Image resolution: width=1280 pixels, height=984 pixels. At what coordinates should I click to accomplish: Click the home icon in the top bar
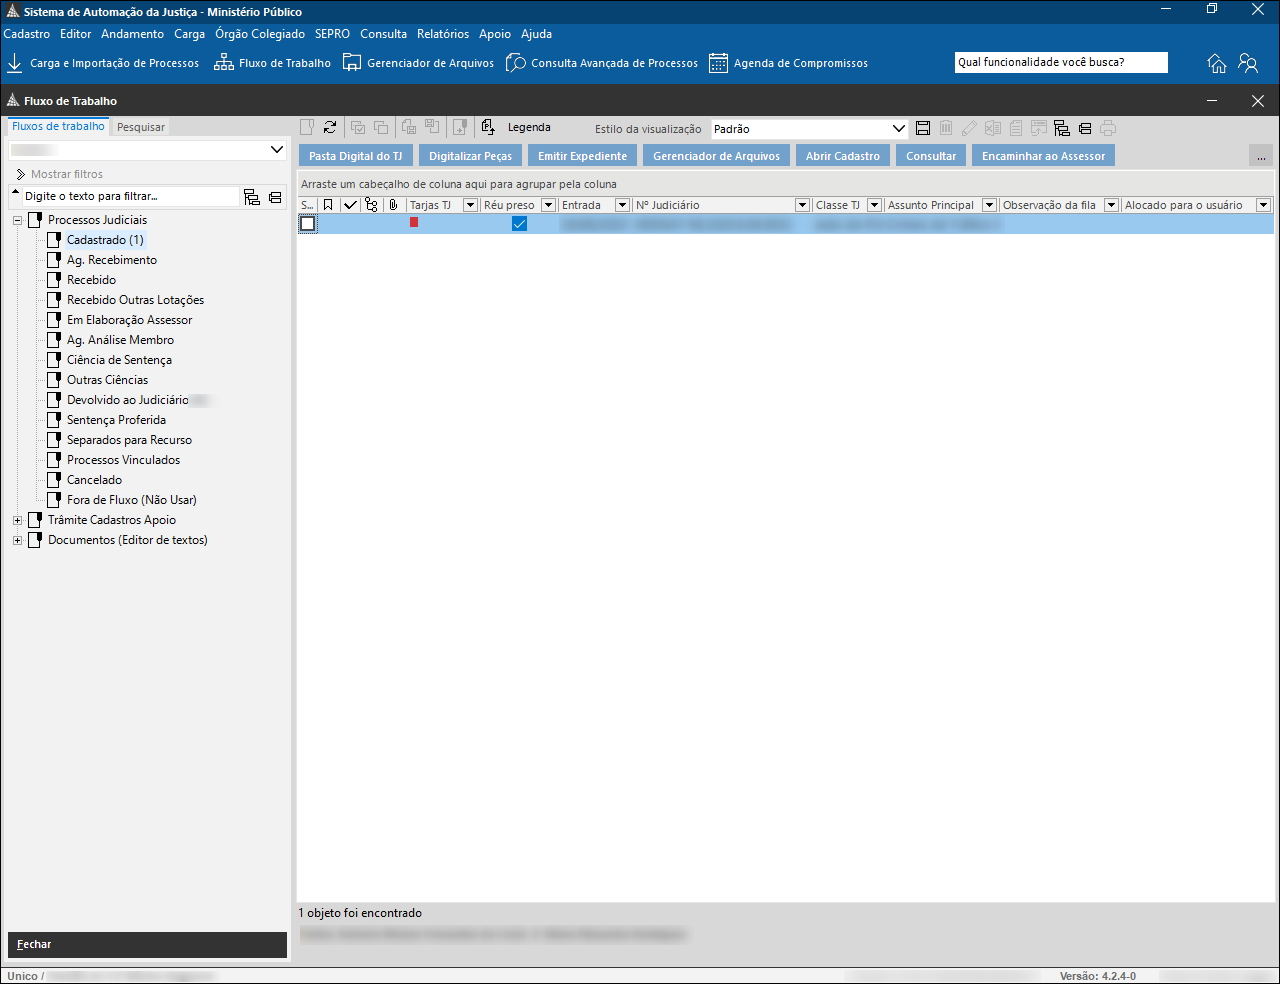pos(1217,63)
